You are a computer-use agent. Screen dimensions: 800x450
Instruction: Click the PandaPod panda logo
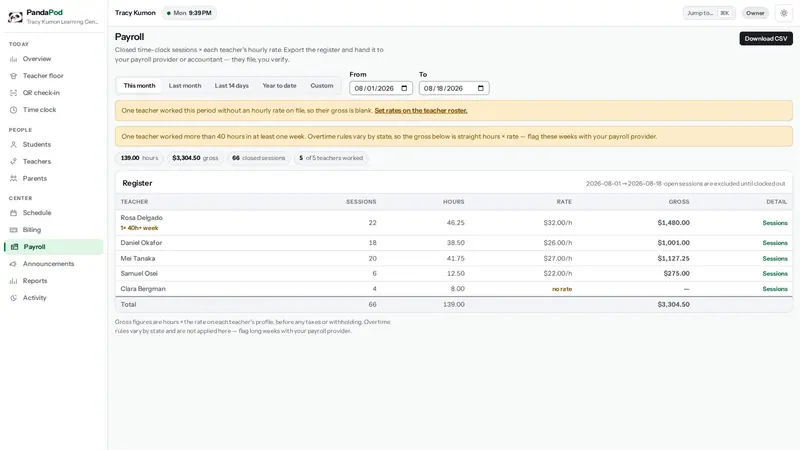click(15, 17)
